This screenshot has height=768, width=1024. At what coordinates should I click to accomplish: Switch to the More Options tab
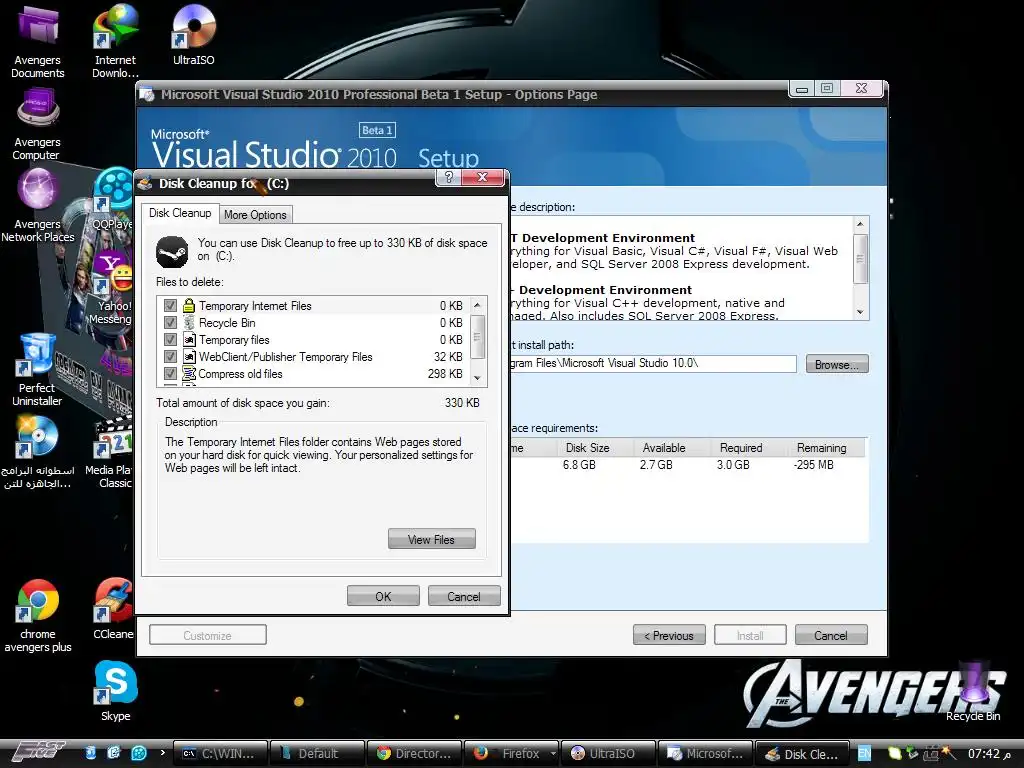tap(255, 215)
